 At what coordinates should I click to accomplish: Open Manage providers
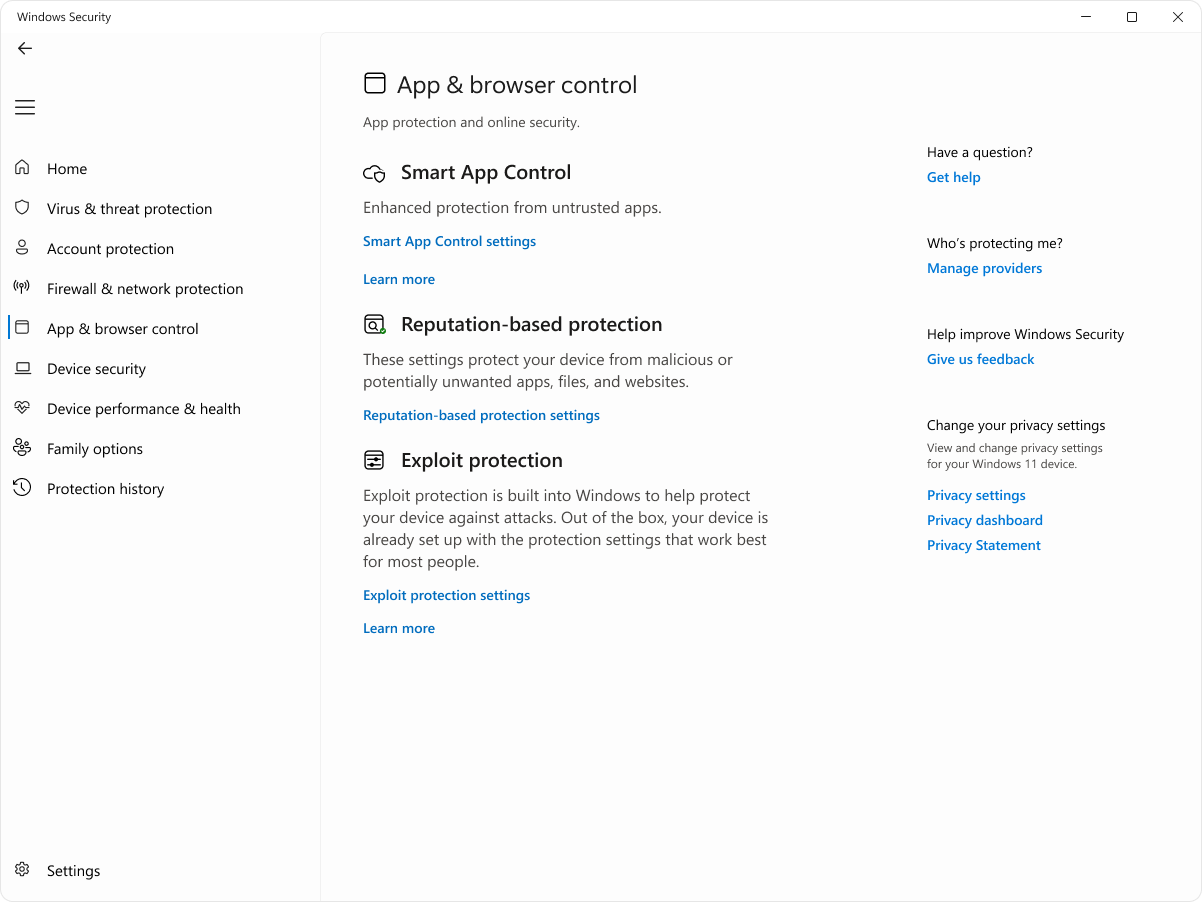pyautogui.click(x=984, y=268)
